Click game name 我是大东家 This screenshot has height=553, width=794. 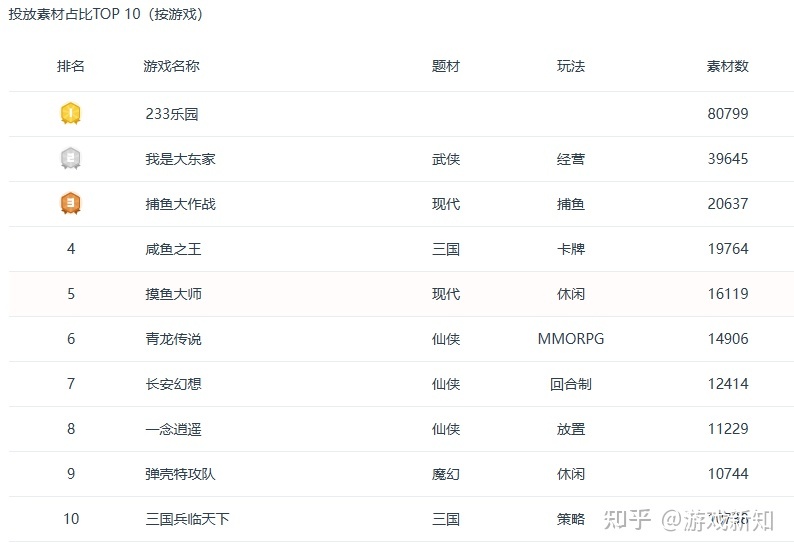(x=181, y=159)
